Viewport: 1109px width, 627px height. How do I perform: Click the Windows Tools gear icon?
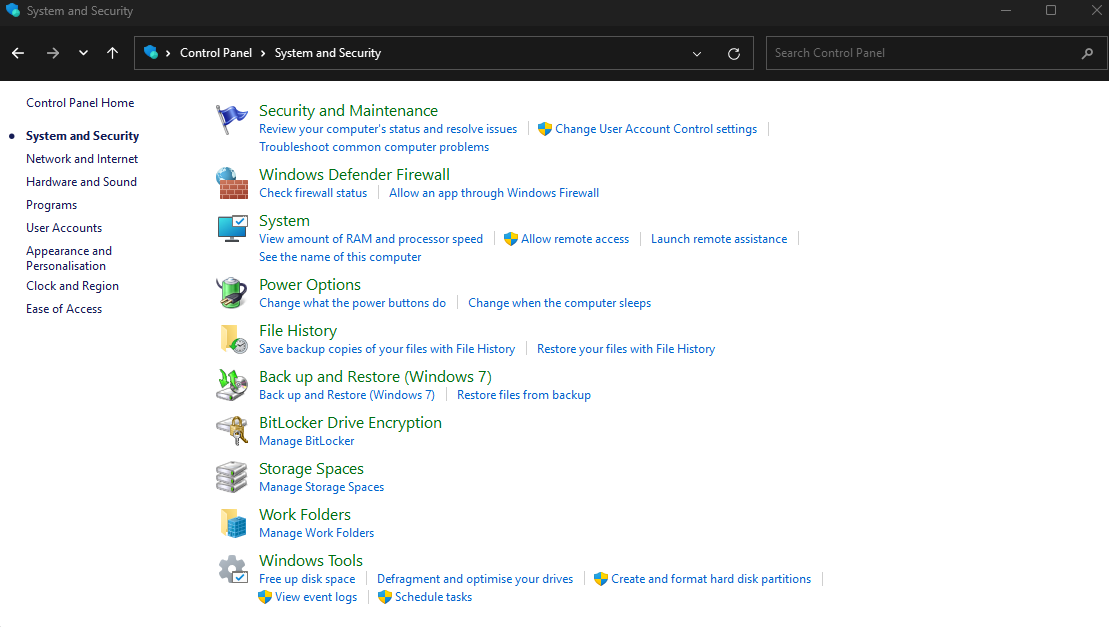233,569
